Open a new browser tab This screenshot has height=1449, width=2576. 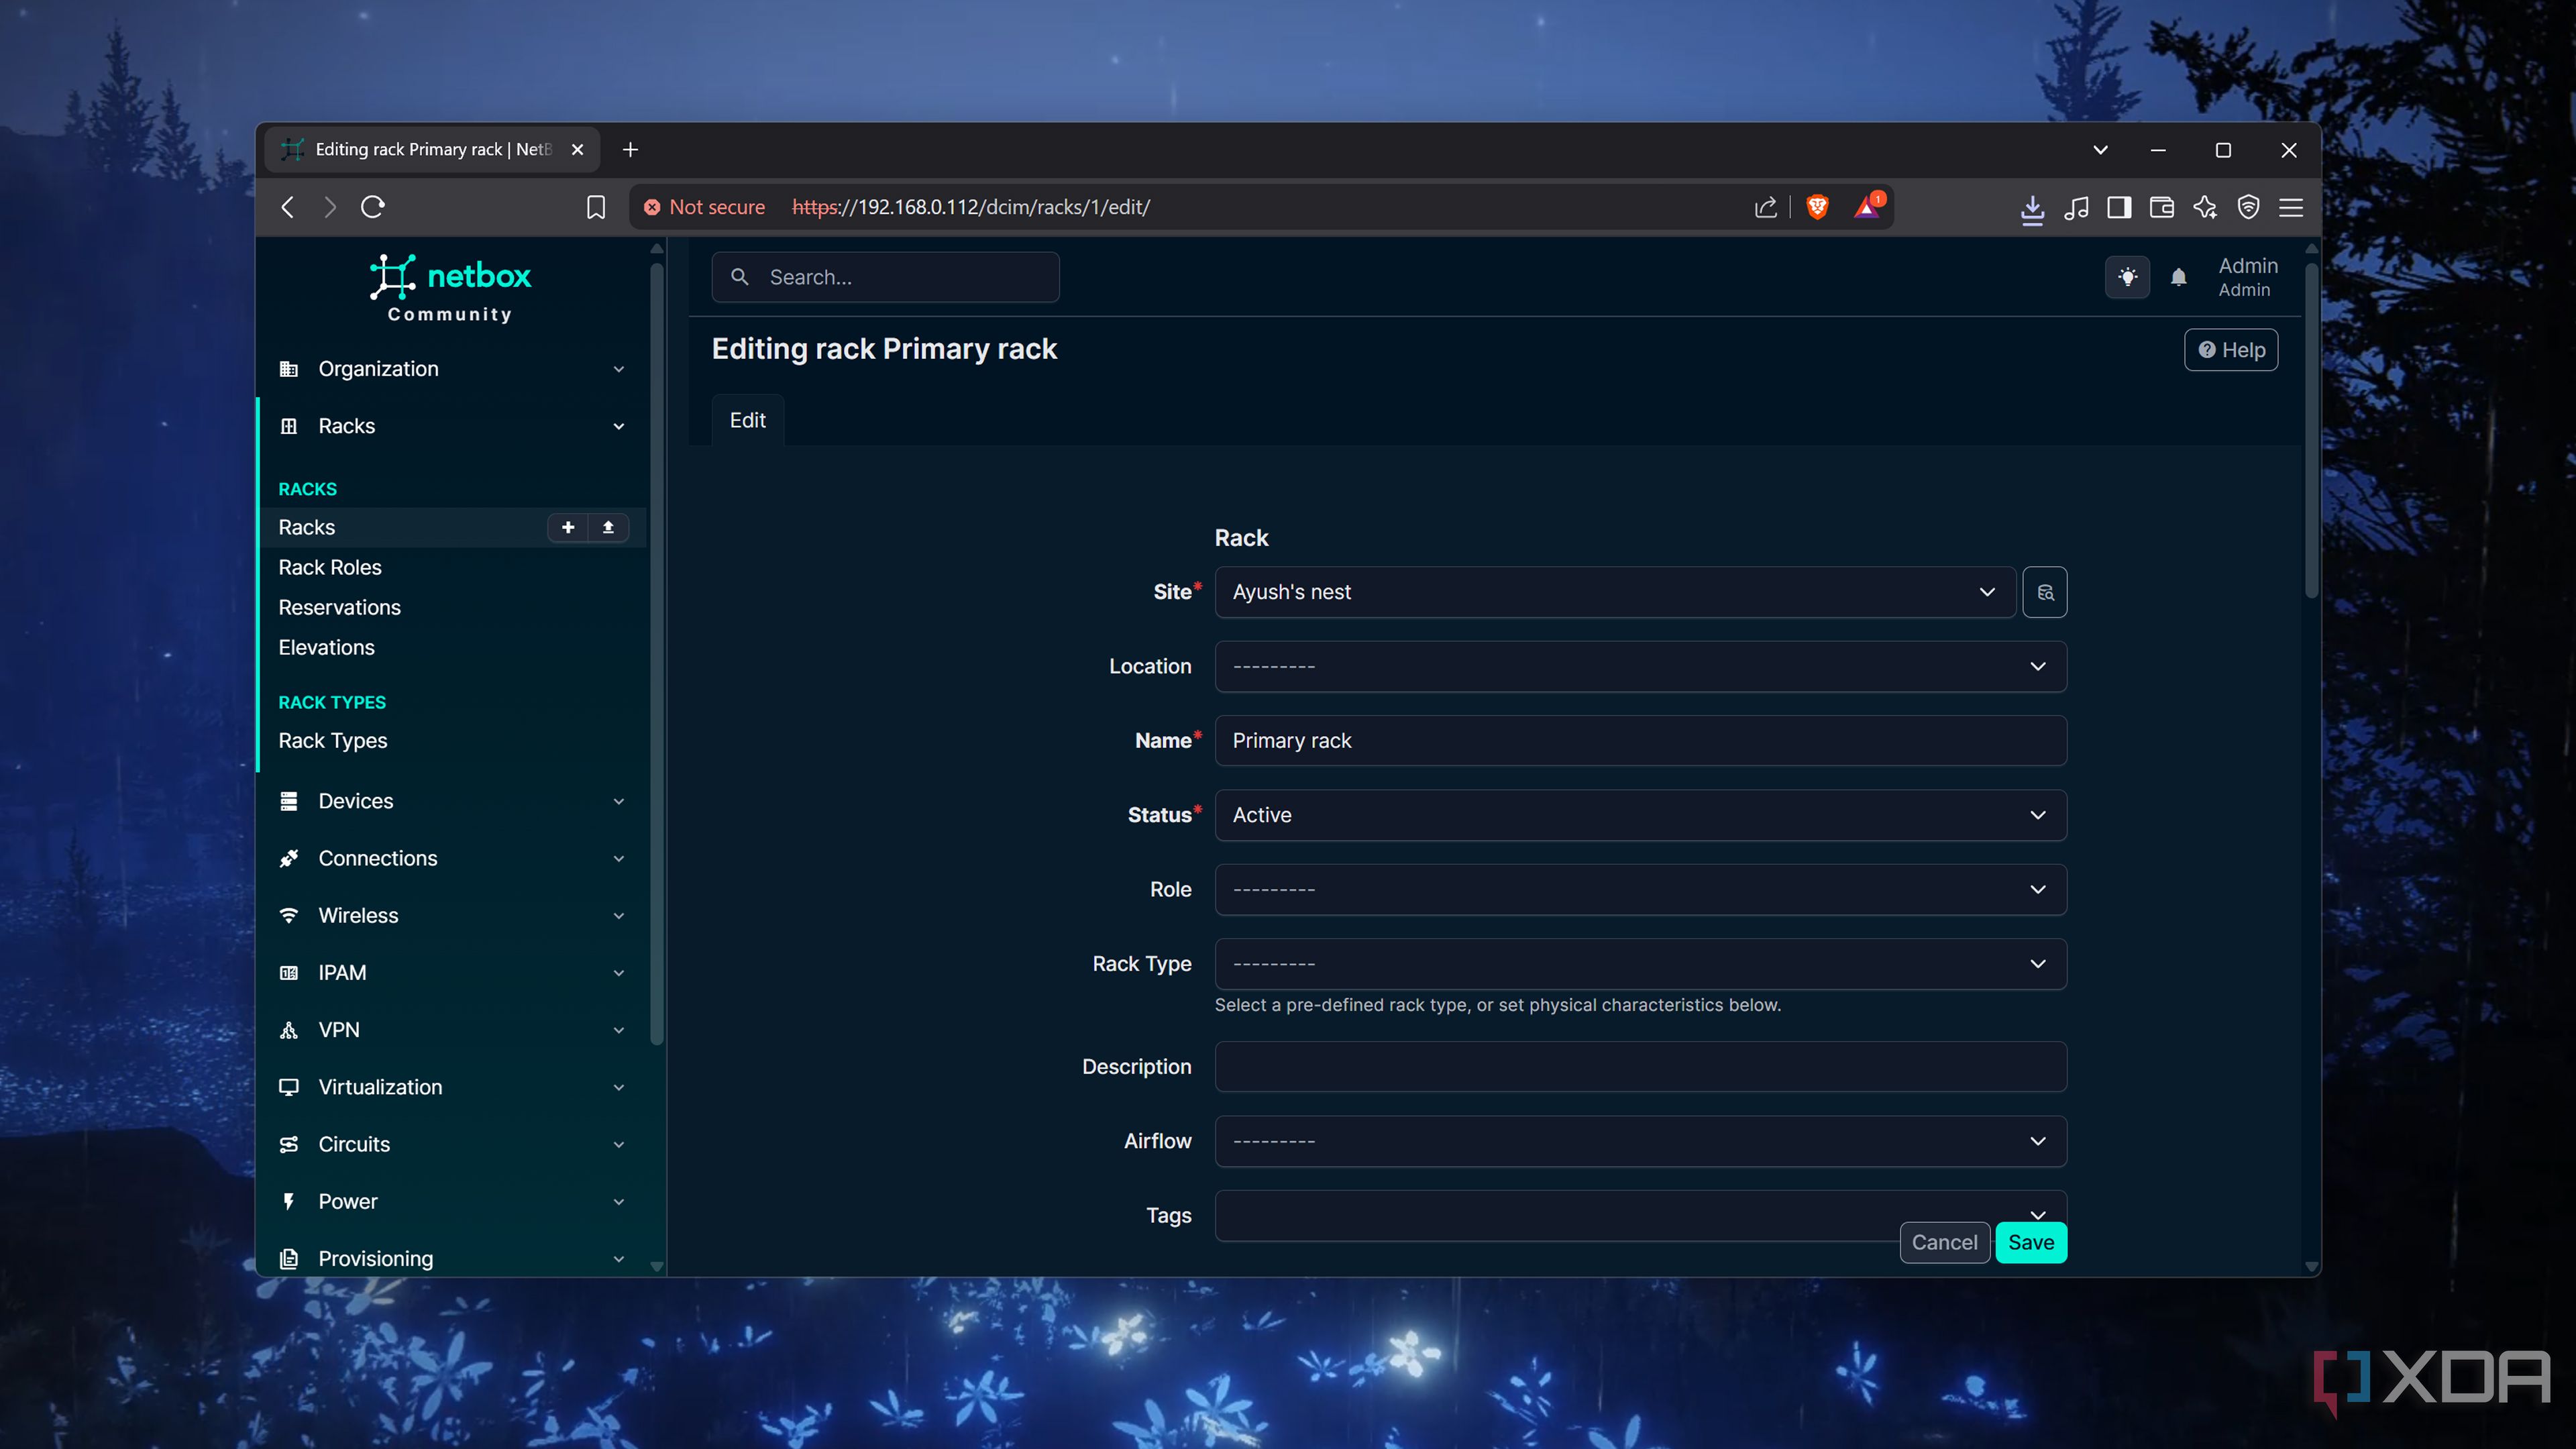630,150
